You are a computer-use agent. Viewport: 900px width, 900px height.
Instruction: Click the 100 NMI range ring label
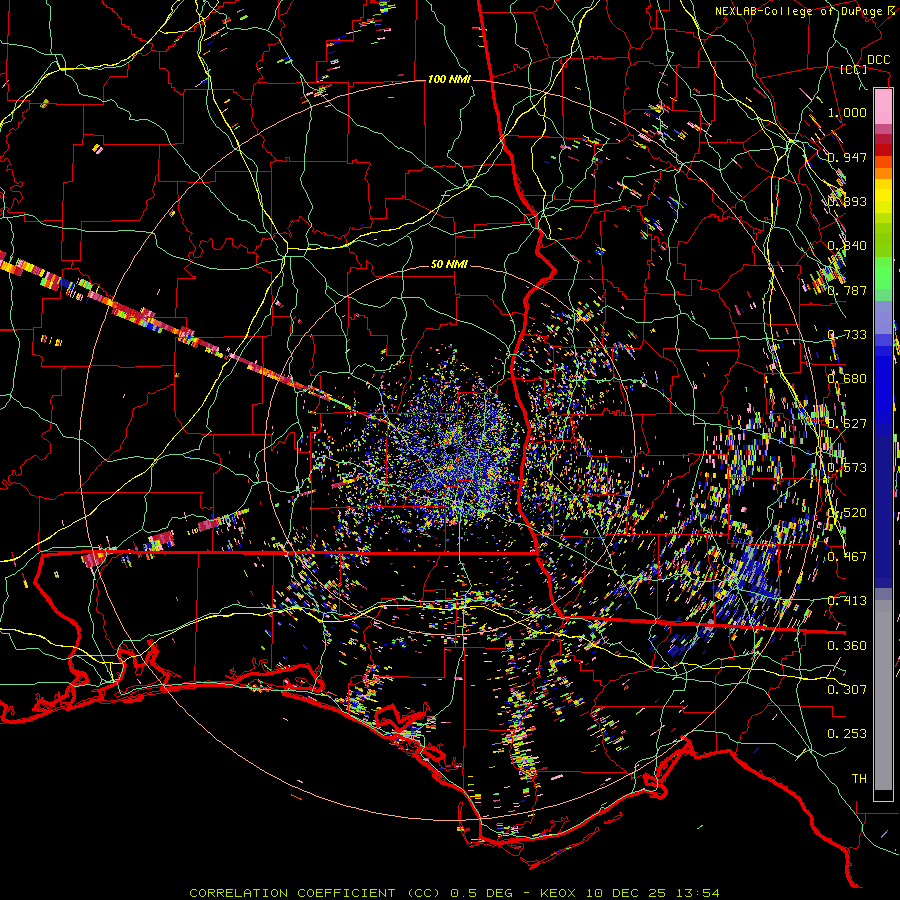pos(448,79)
